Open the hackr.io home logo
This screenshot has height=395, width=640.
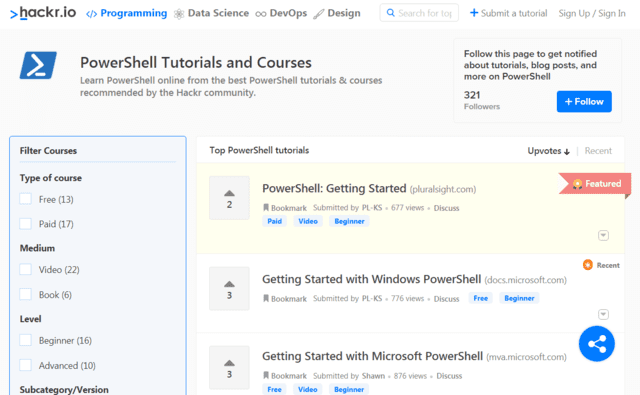43,13
